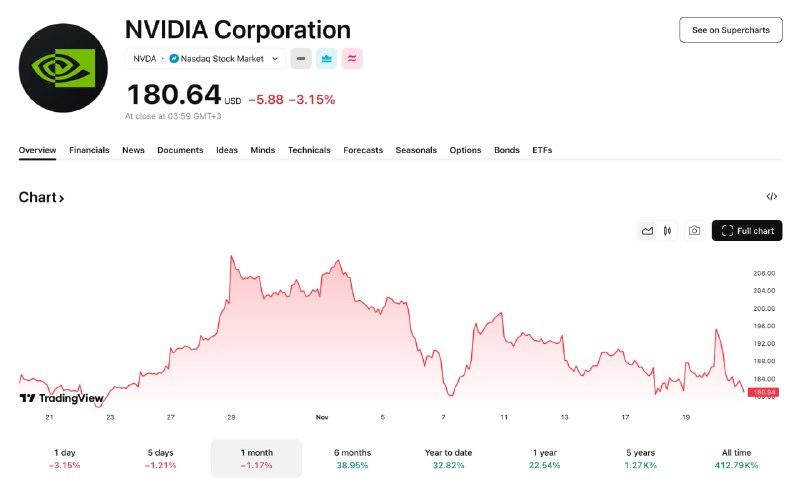Click the See on Supercharts button
Image resolution: width=800 pixels, height=497 pixels.
tap(730, 30)
